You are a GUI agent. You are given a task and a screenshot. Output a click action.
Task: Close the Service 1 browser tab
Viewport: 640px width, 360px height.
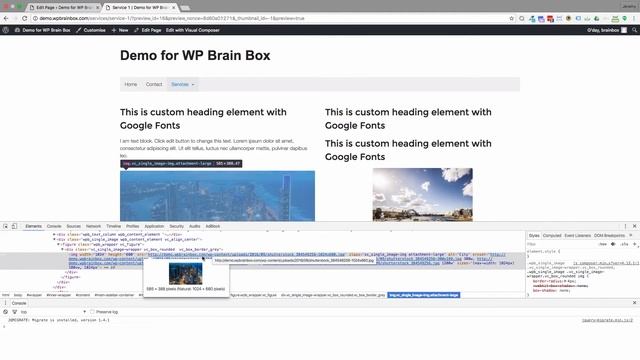(x=174, y=7)
